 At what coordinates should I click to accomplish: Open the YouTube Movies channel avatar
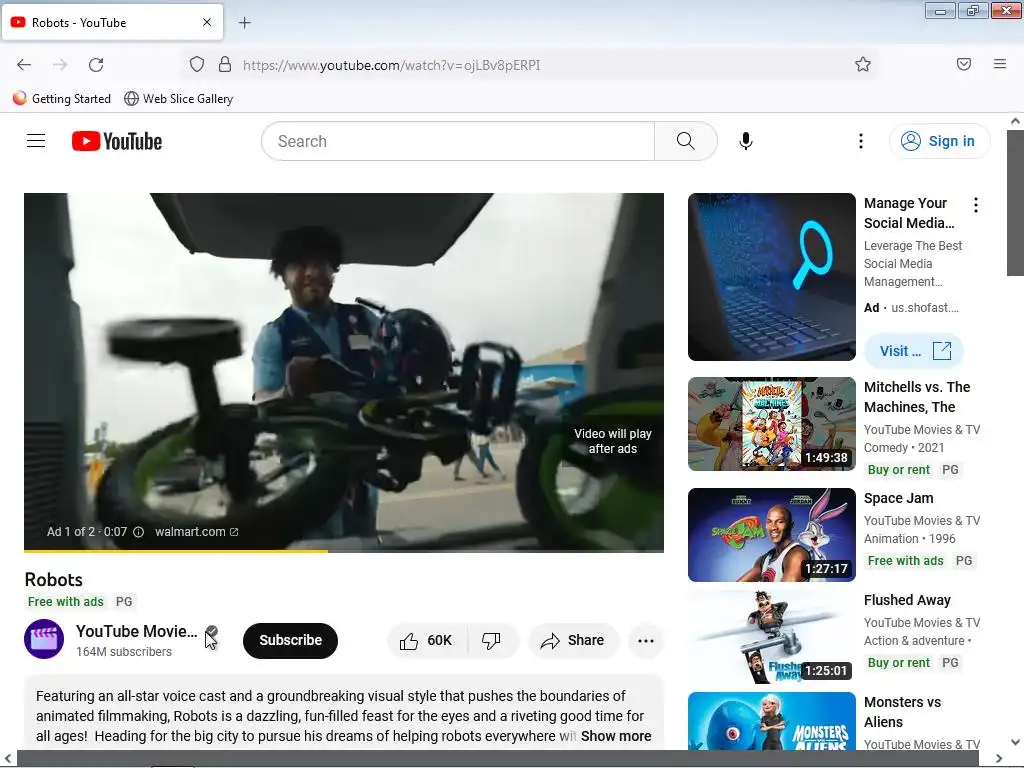44,639
